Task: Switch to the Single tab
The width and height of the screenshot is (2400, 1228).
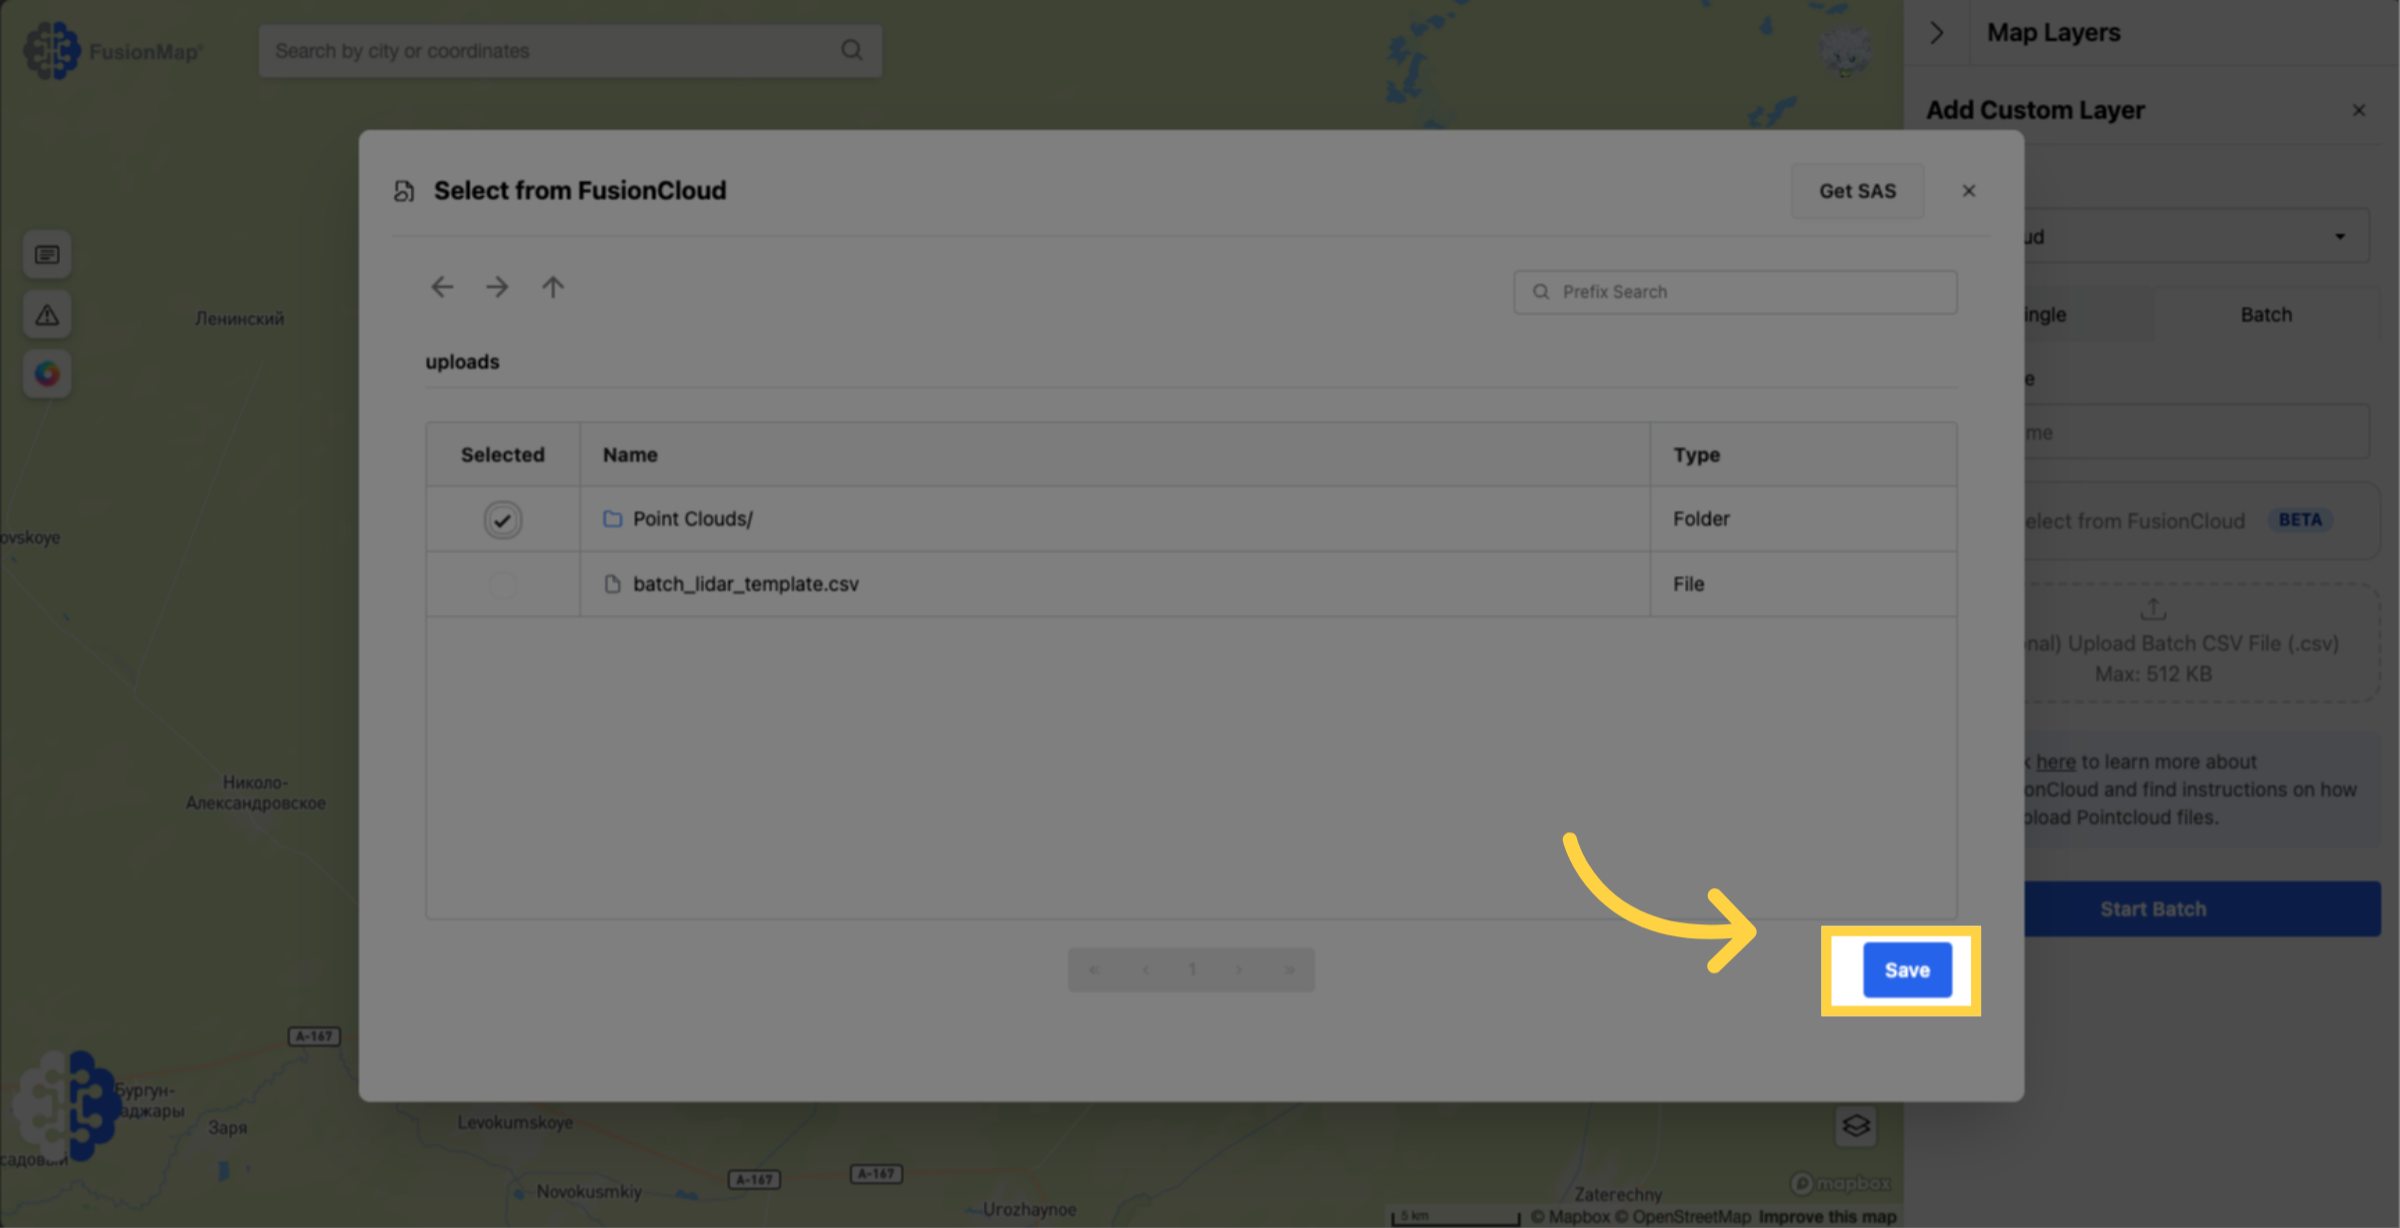Action: tap(2089, 315)
